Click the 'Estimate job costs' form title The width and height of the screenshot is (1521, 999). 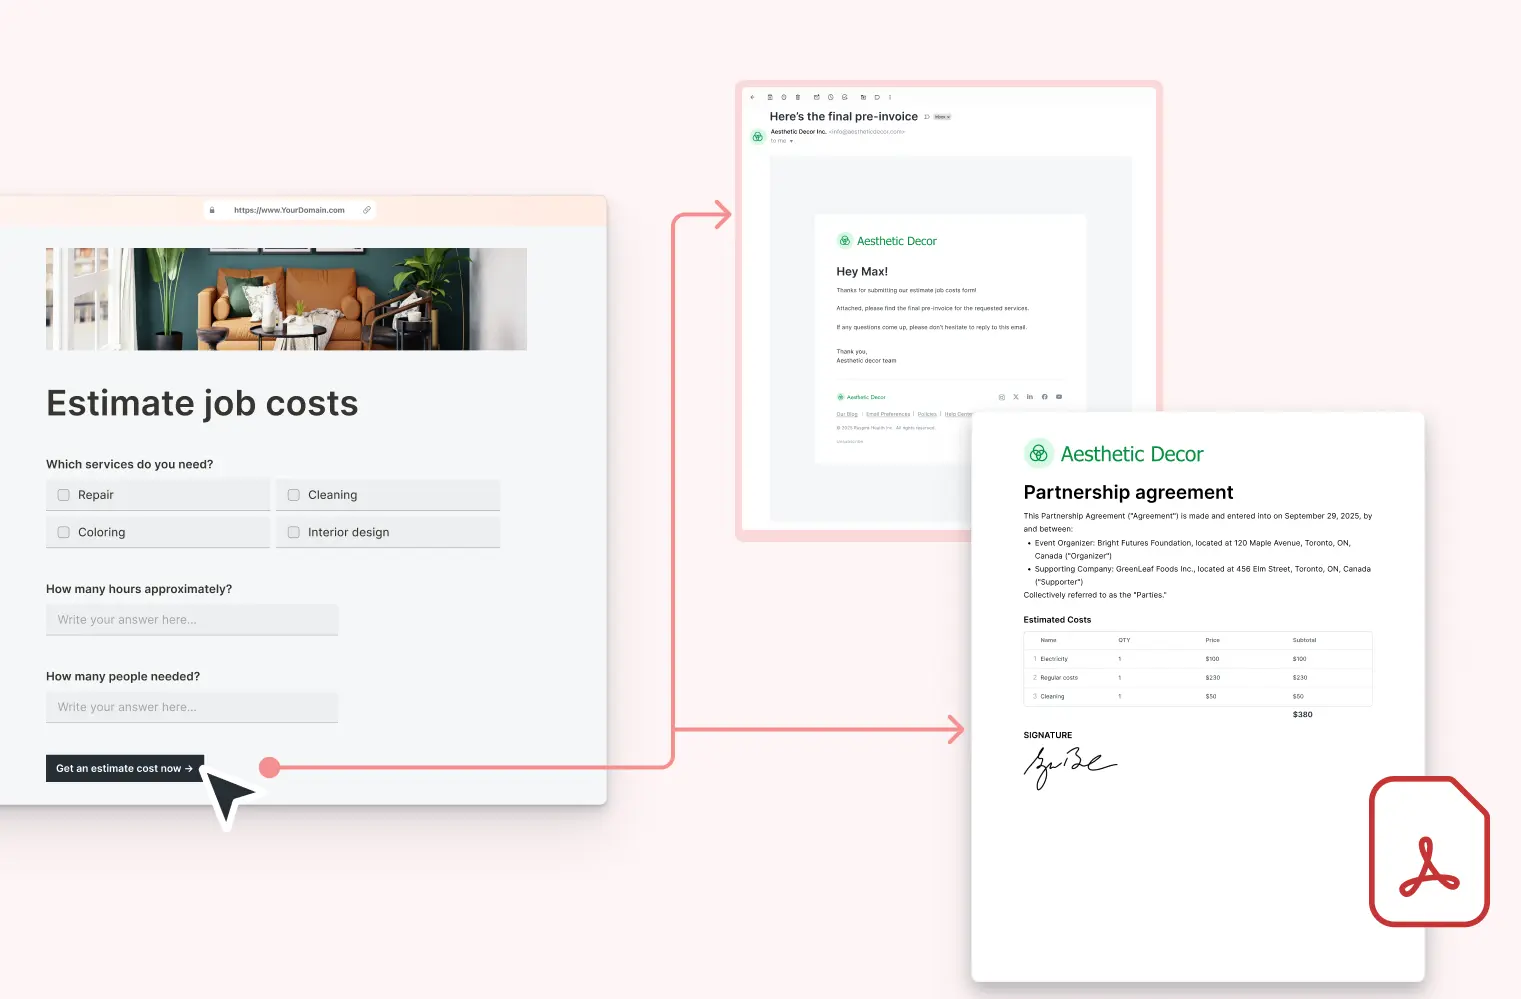click(x=202, y=404)
